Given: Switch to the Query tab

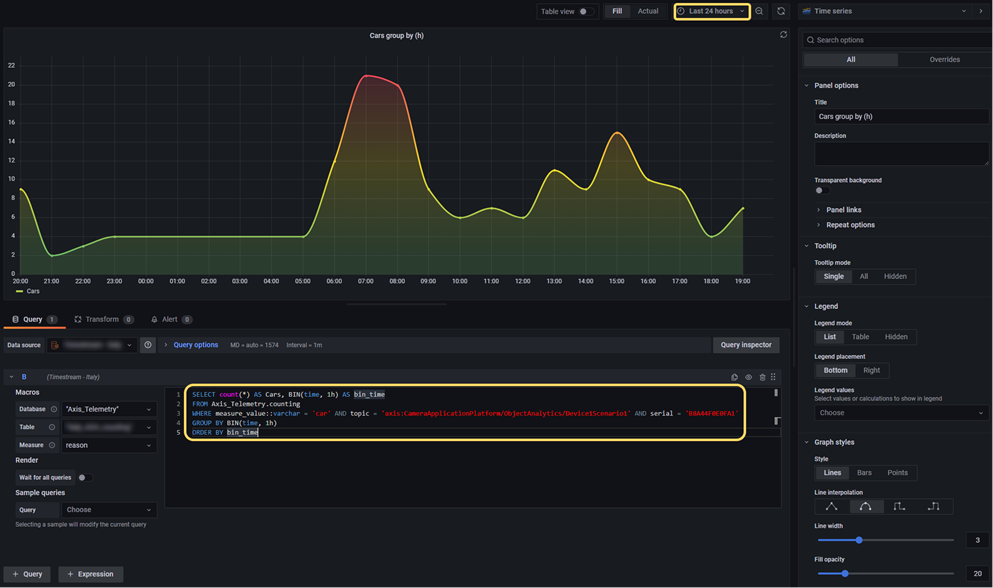Looking at the screenshot, I should click(x=34, y=319).
